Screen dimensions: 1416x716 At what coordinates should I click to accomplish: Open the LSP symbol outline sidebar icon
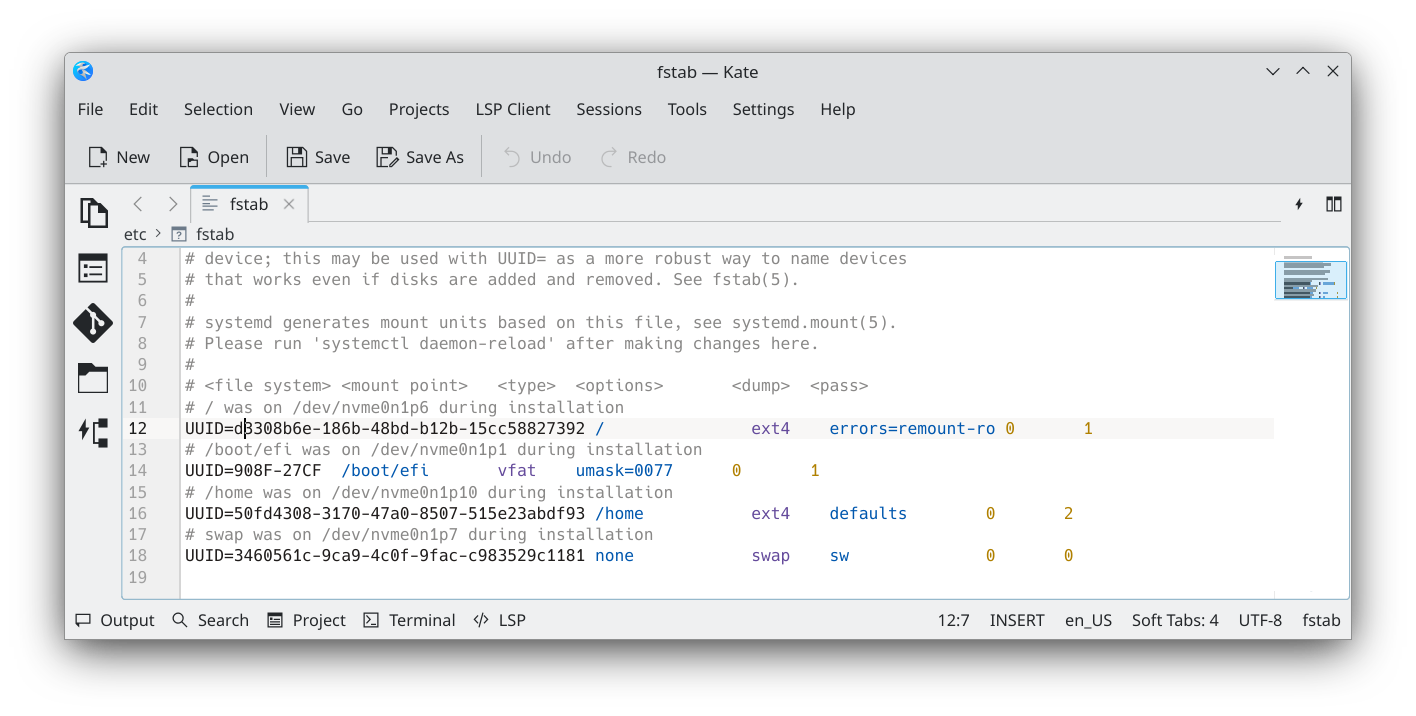pyautogui.click(x=93, y=433)
